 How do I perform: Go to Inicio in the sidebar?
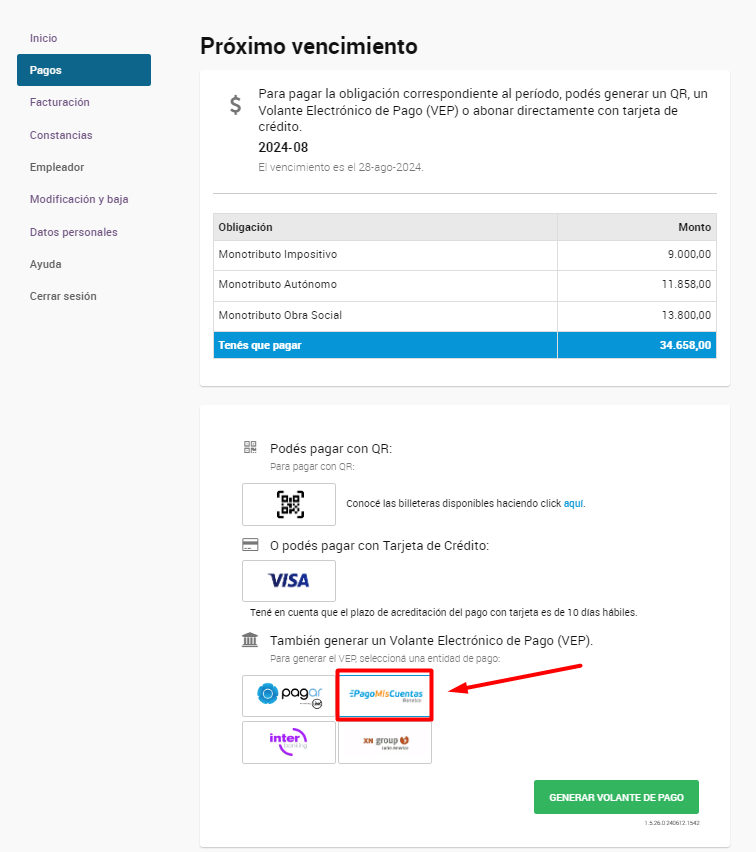43,38
